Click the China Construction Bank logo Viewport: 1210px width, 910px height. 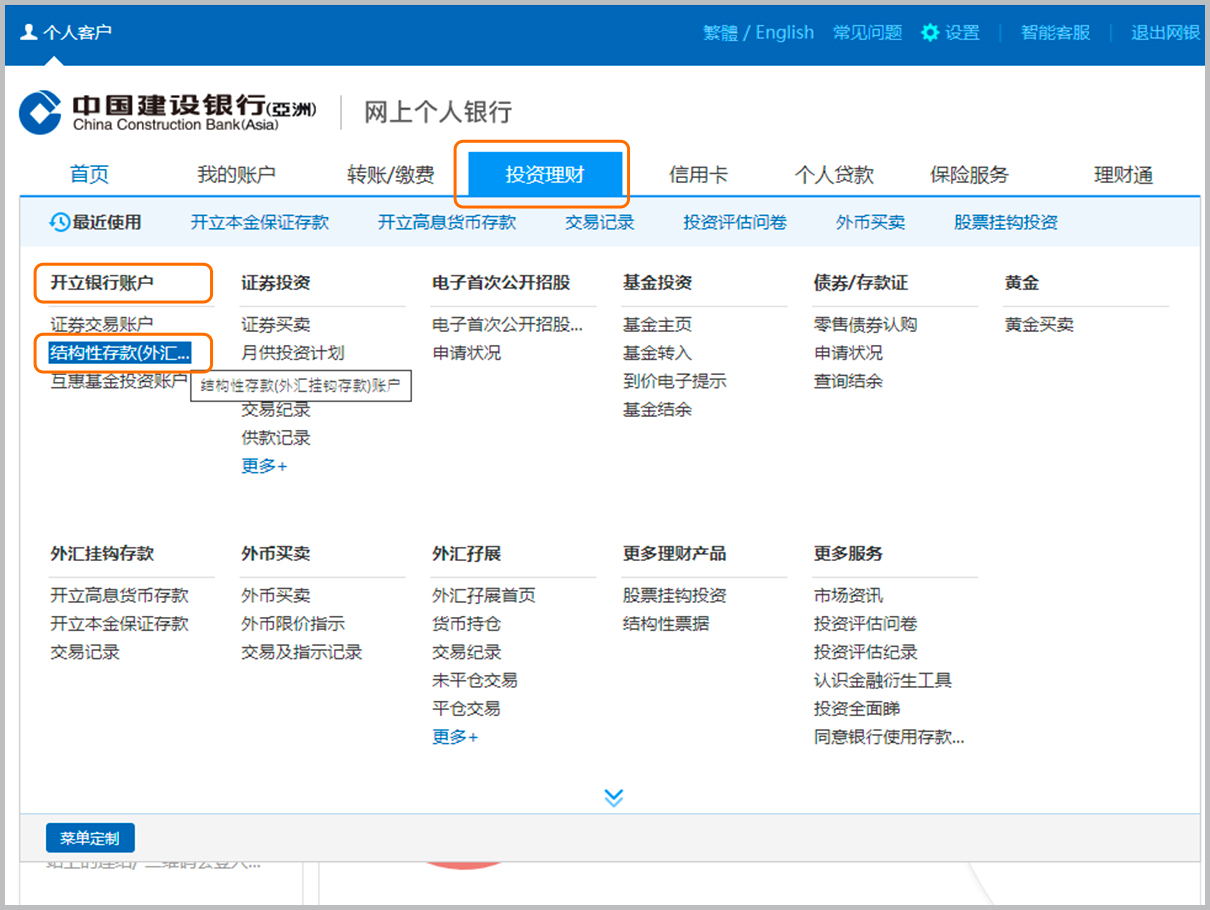[40, 111]
